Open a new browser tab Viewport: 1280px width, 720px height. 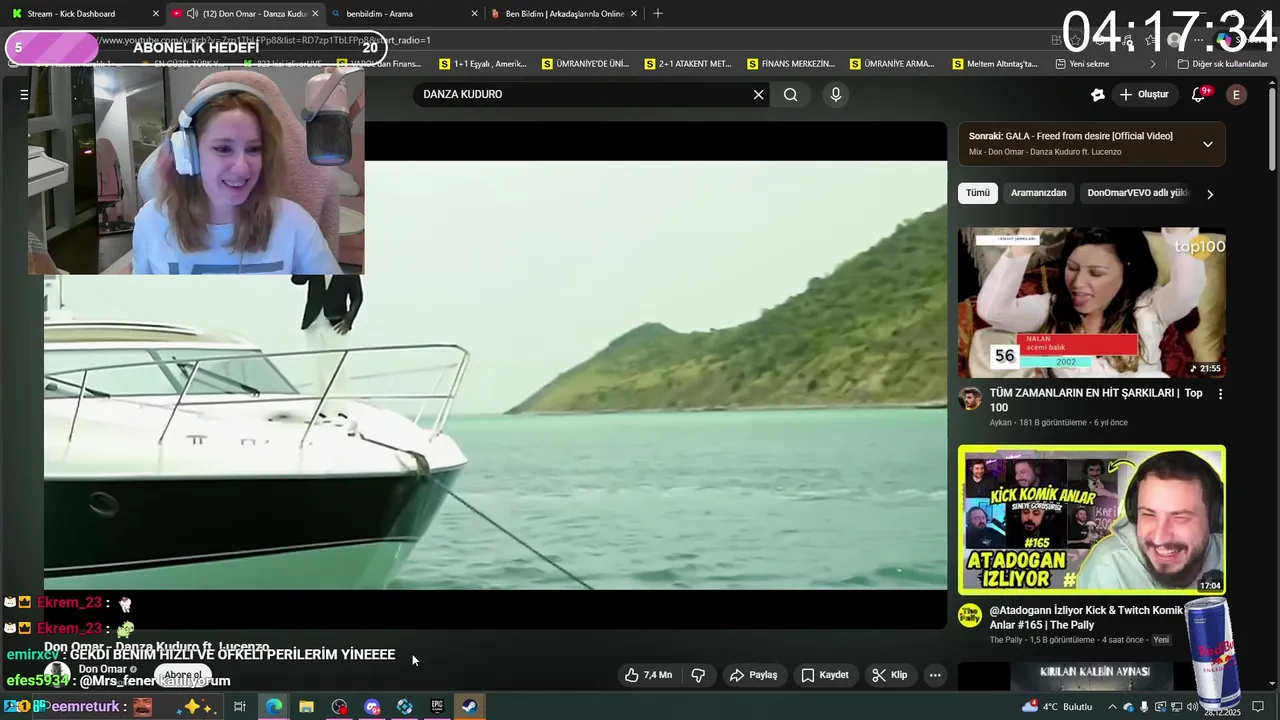click(657, 14)
